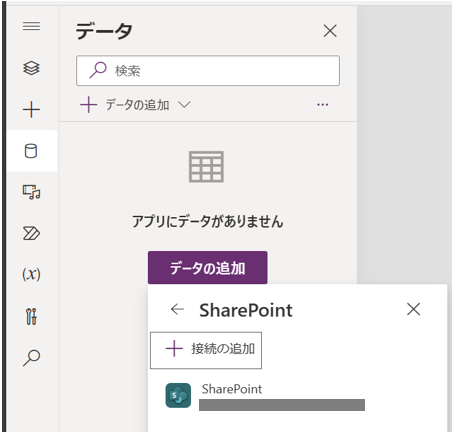Screen dimensions: 452x438
Task: Select the Data cylinder icon in sidebar
Action: [x=31, y=151]
